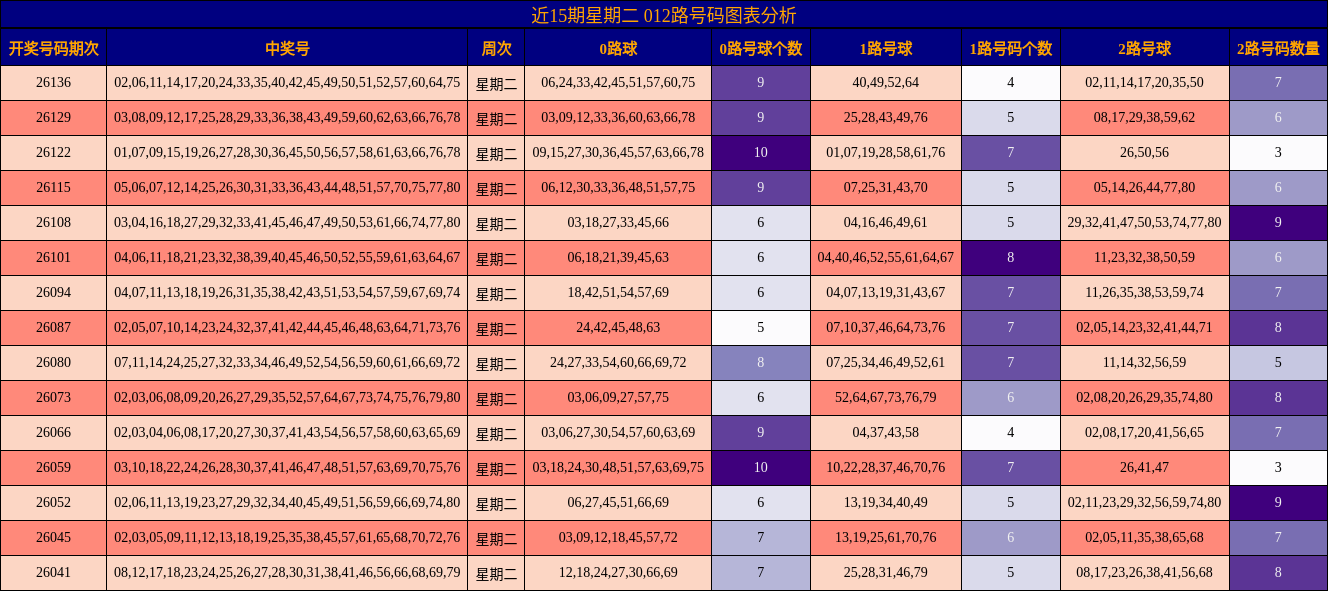Click 2路号码数量 value 8 in row 26041
The width and height of the screenshot is (1328, 591).
(1278, 573)
